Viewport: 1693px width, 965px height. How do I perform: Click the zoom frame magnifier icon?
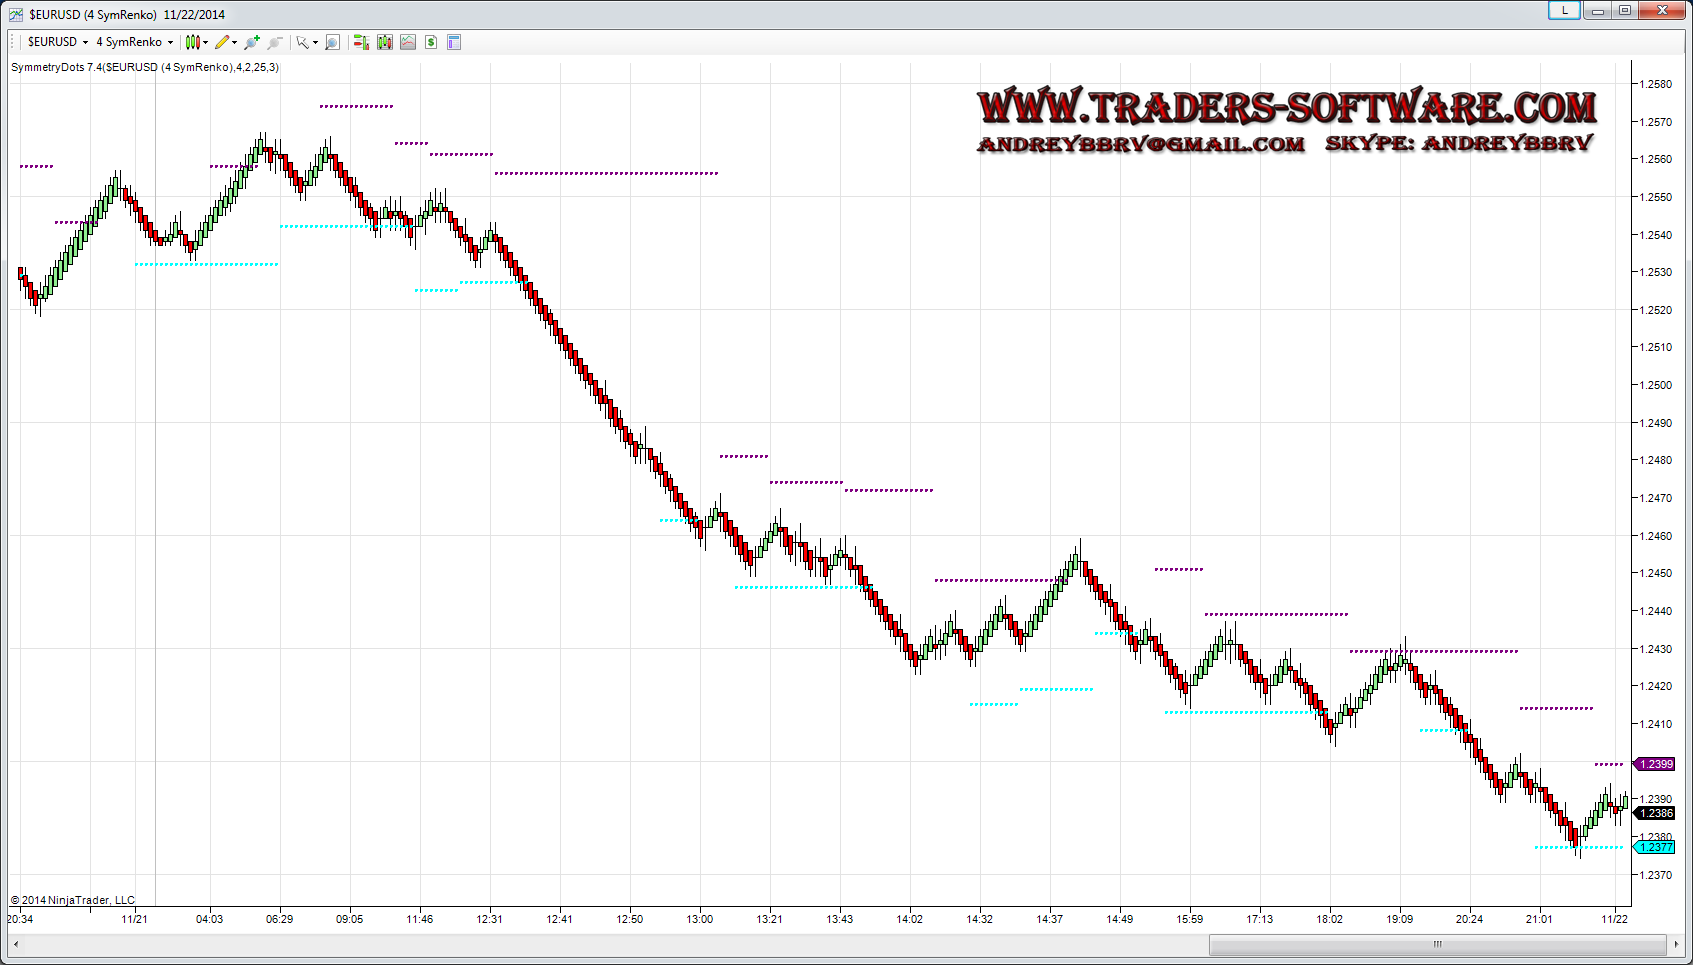[x=333, y=42]
